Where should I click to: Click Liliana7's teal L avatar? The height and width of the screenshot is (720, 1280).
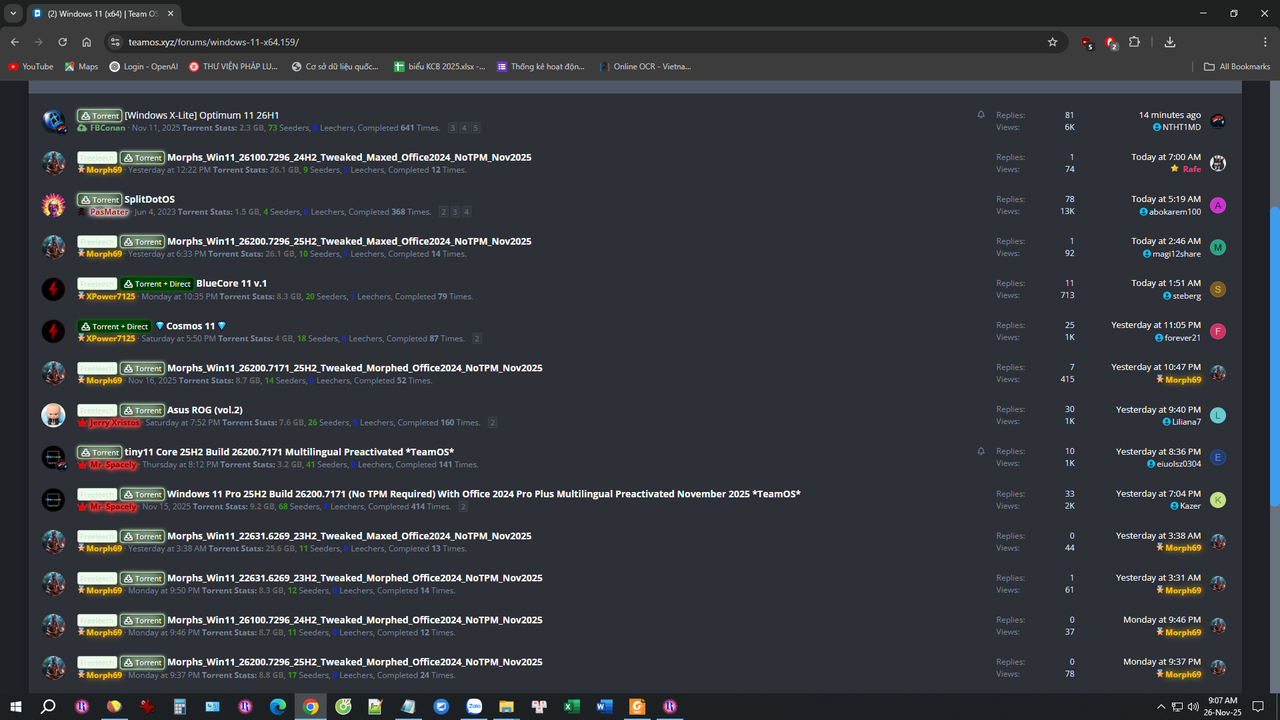(x=1218, y=415)
